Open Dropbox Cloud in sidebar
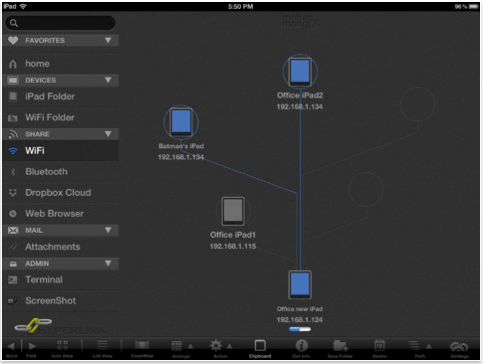Viewport: 483px width, 364px height. coord(60,193)
